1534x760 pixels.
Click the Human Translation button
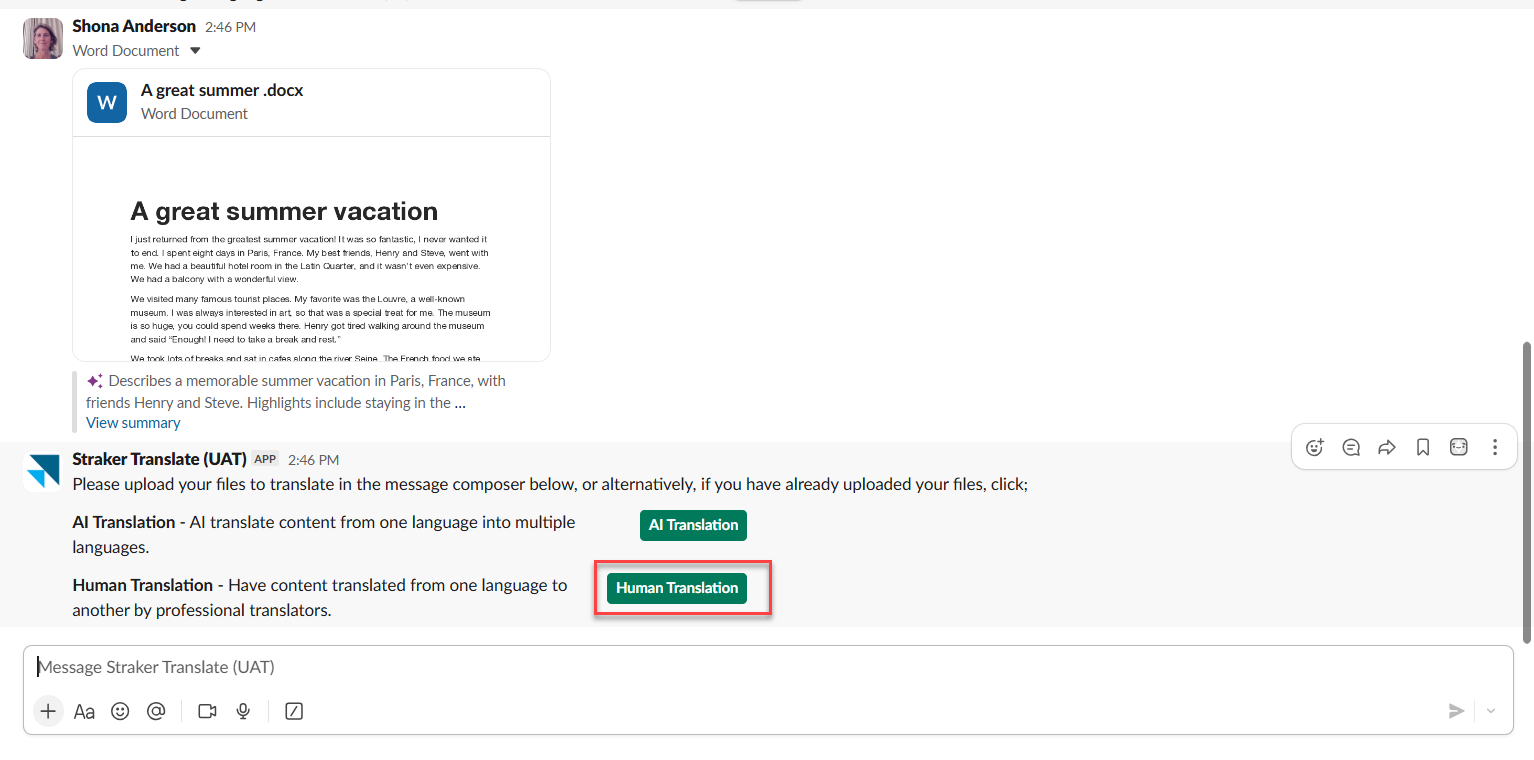click(677, 588)
